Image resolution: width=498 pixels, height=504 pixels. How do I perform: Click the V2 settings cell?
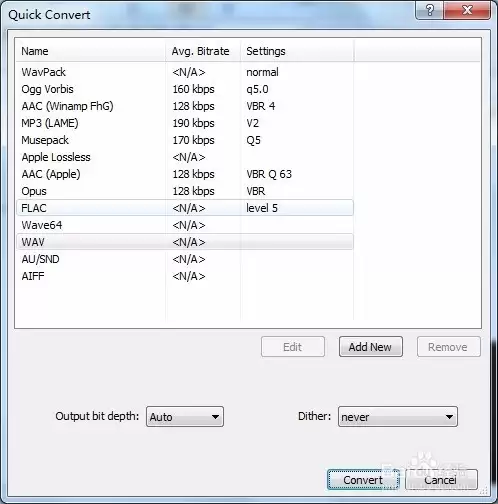click(x=253, y=123)
